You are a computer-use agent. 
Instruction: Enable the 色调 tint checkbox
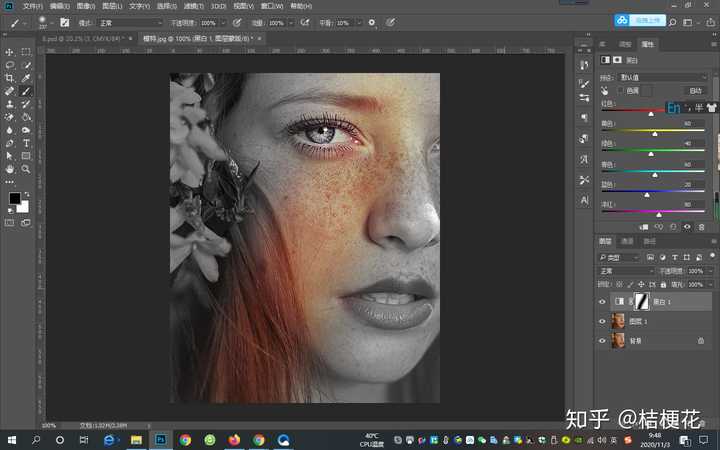coord(620,90)
